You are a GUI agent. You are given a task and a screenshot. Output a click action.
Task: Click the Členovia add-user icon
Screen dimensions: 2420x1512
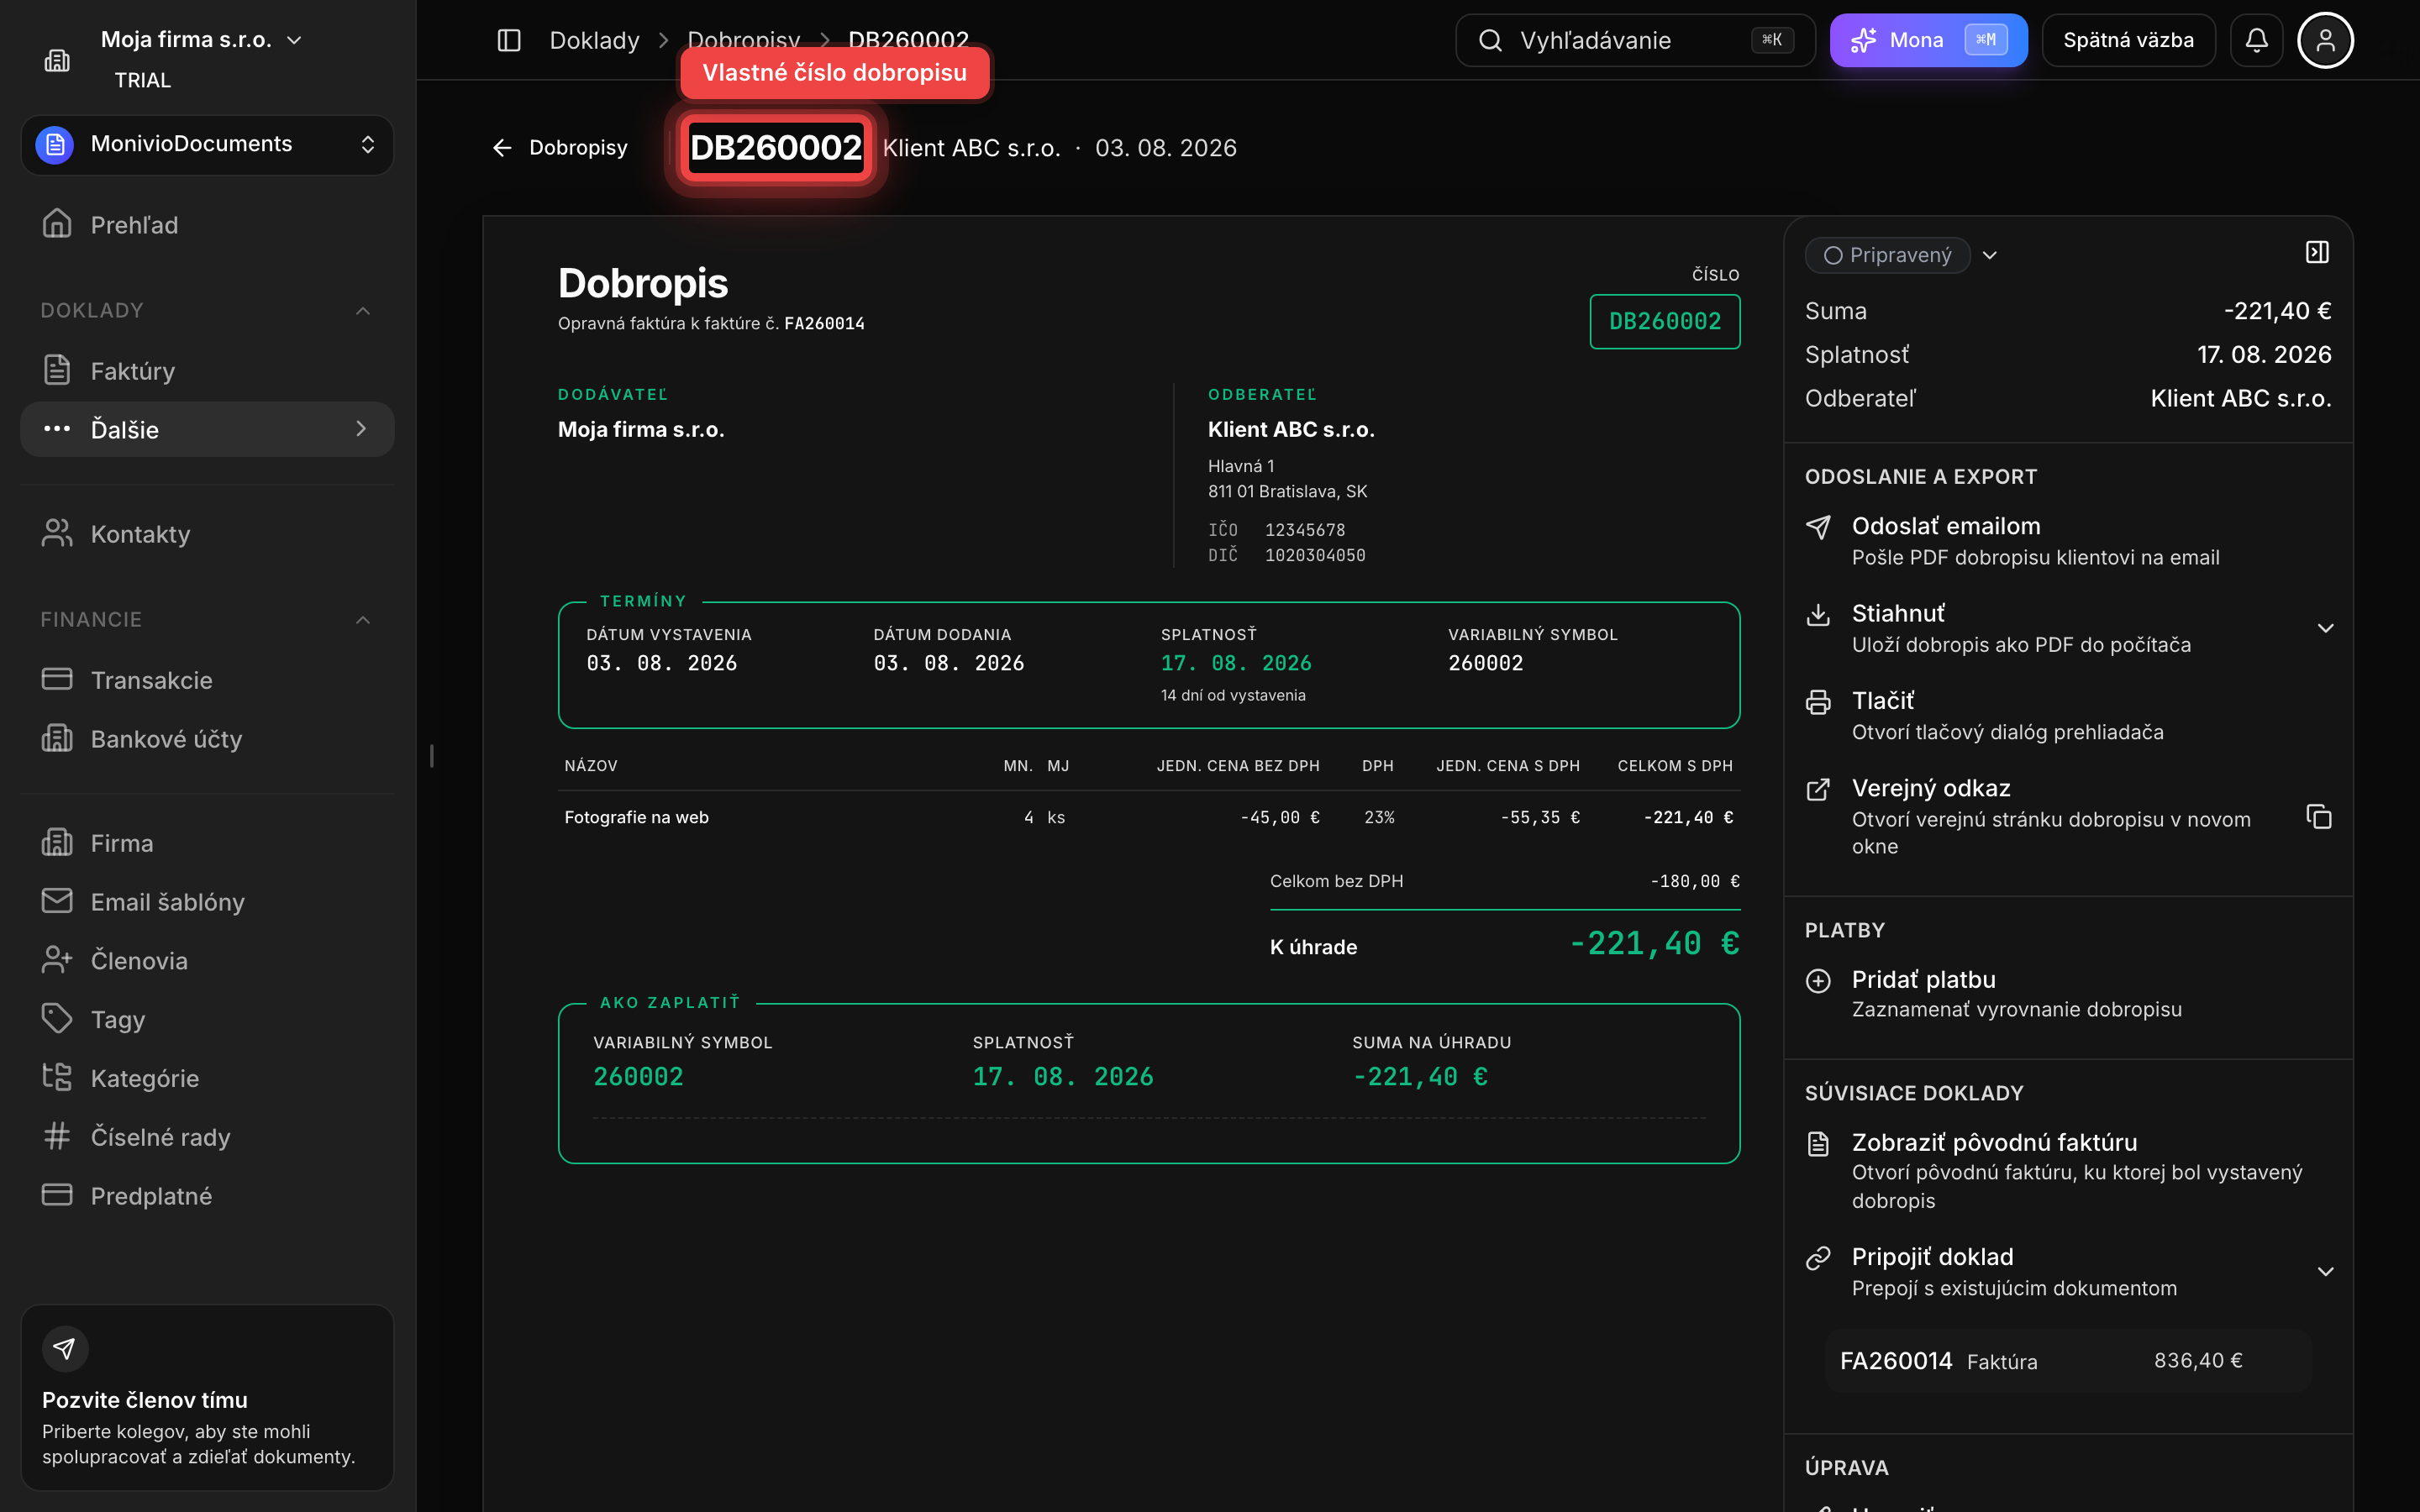[57, 959]
